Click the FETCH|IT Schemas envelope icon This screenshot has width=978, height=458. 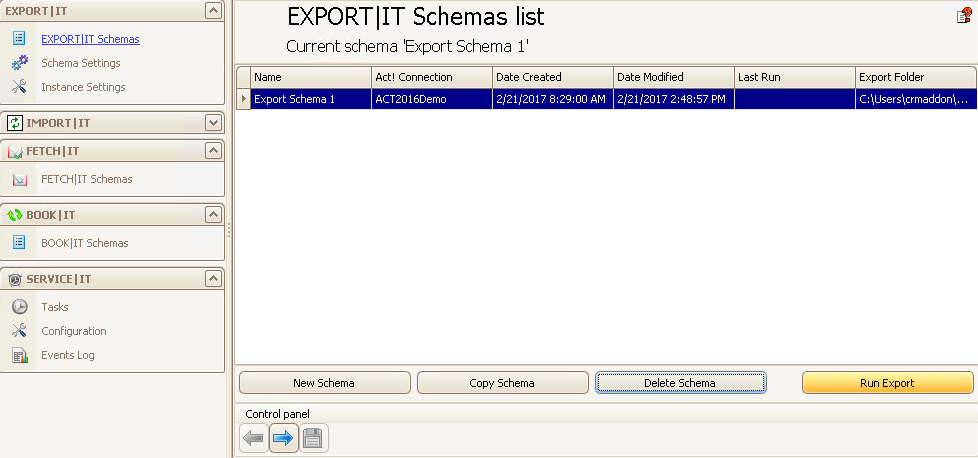click(20, 180)
